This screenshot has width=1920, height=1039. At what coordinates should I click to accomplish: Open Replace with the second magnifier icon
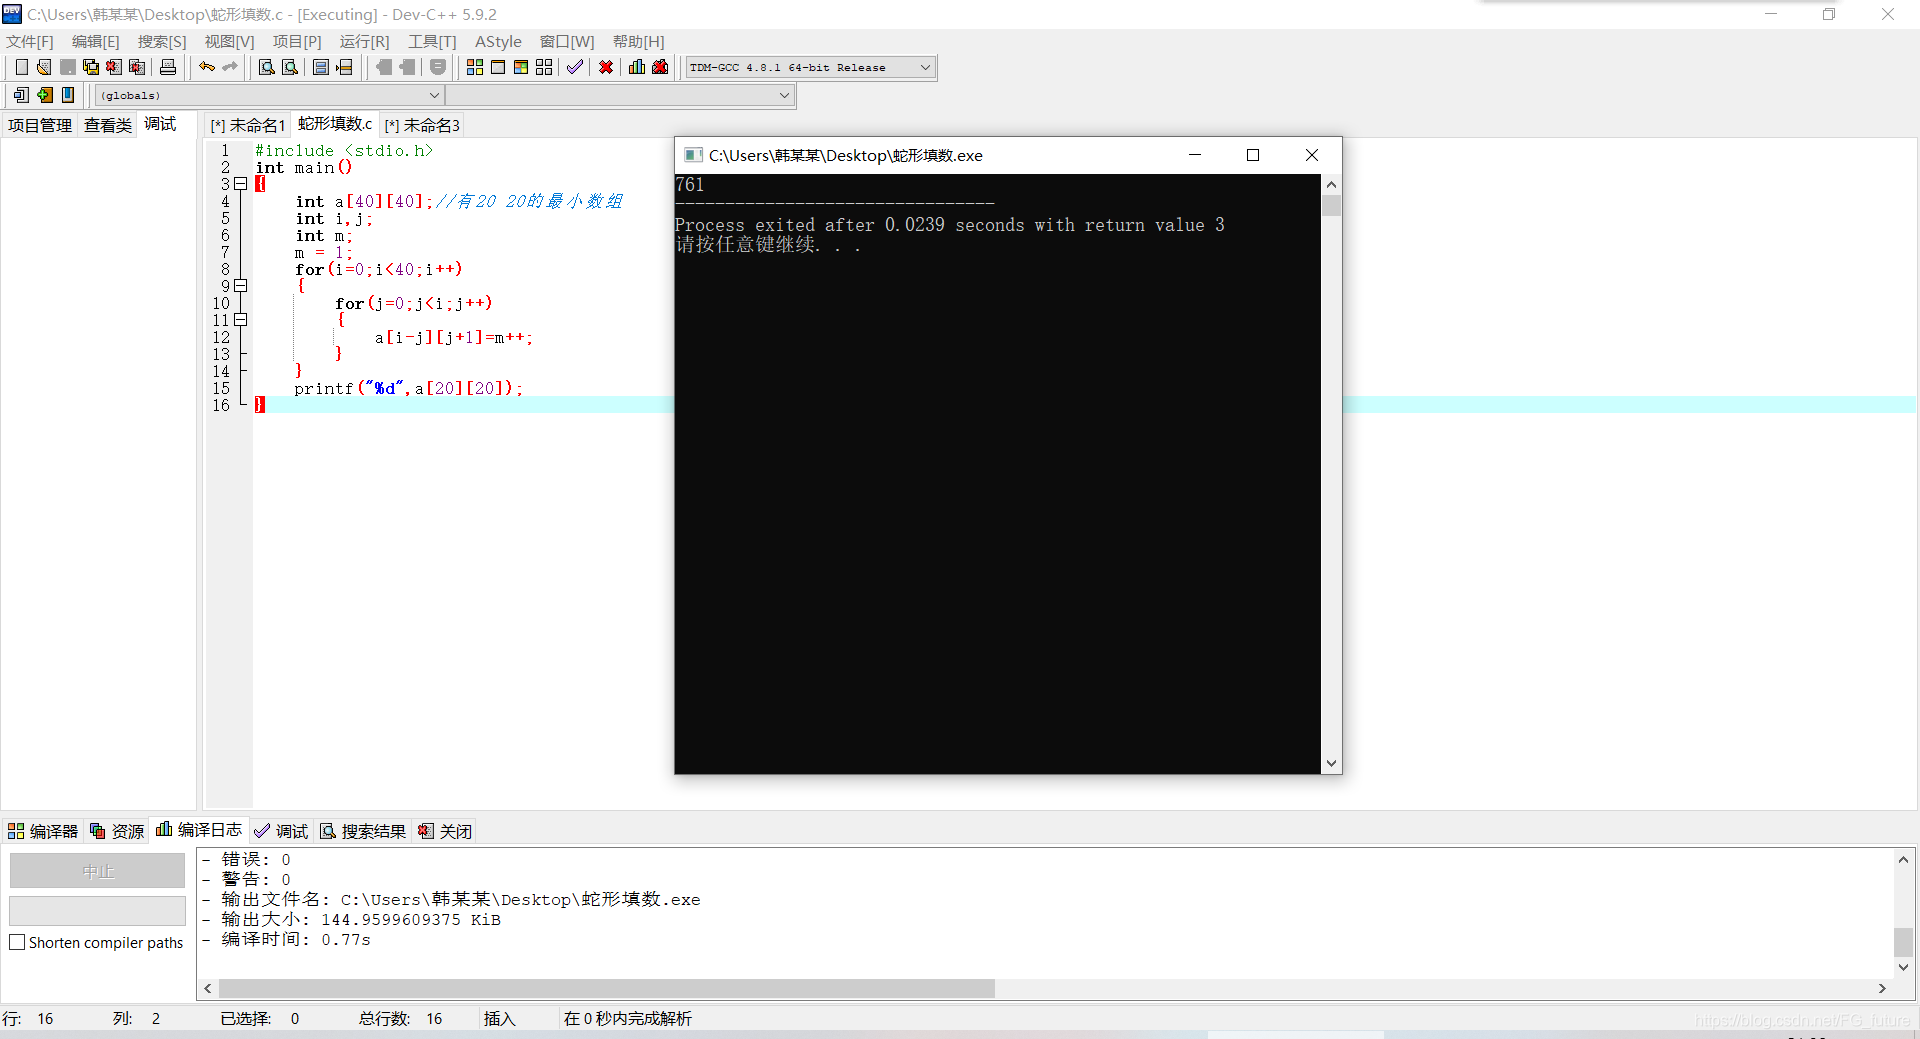(289, 67)
